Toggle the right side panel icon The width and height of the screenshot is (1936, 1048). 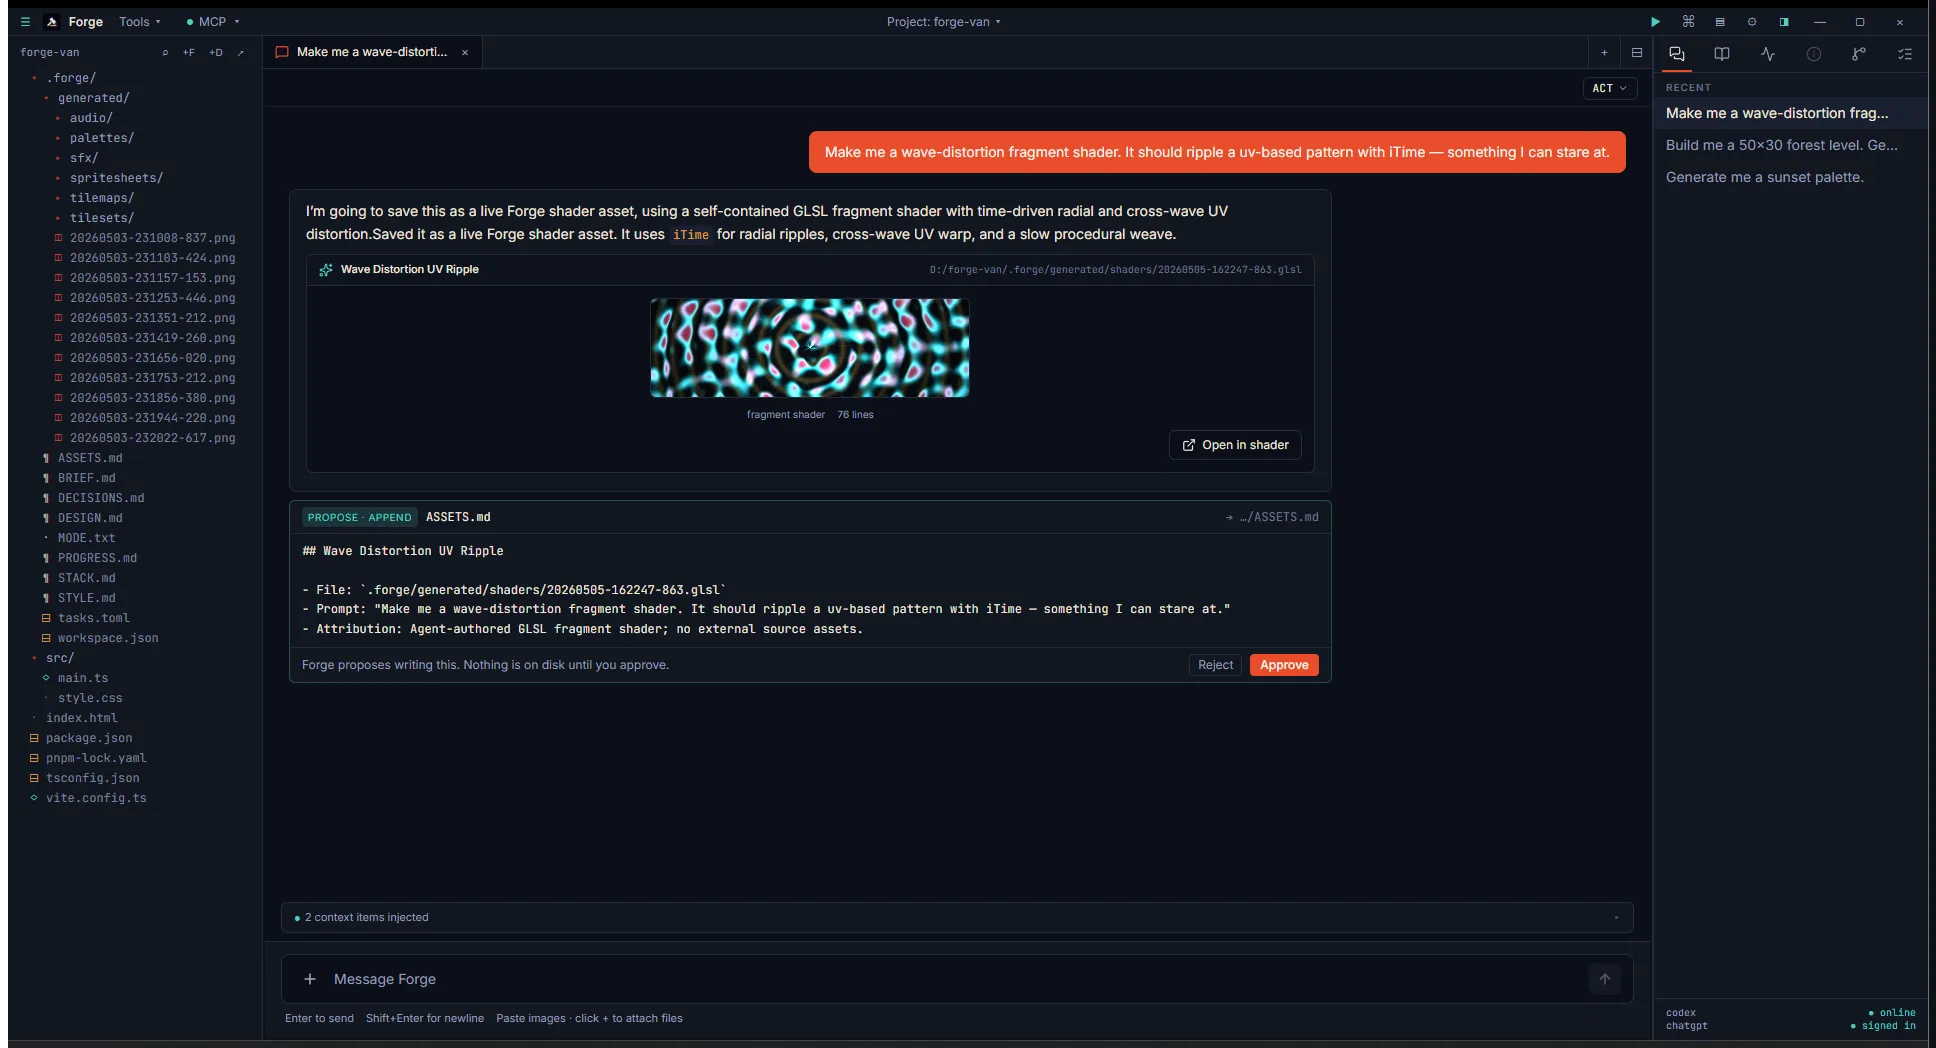pyautogui.click(x=1784, y=21)
